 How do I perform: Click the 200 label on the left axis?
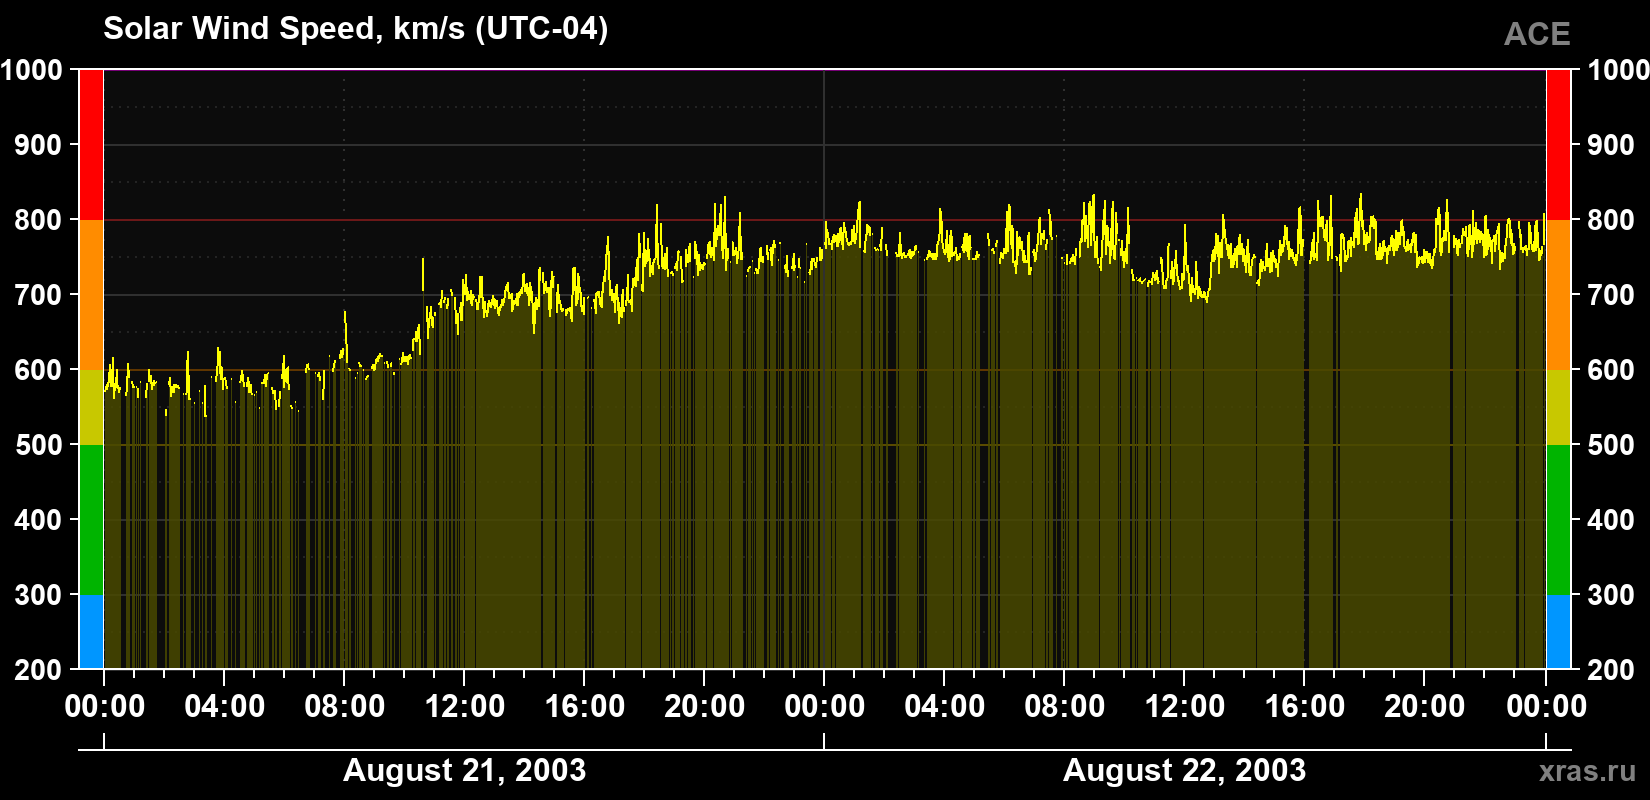click(39, 670)
